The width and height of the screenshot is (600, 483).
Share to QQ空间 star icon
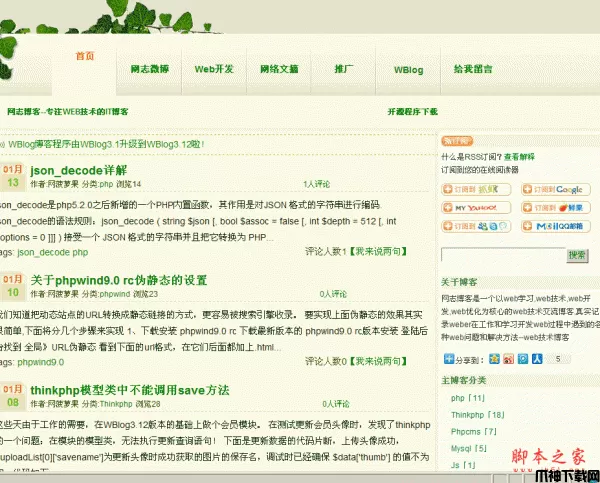point(494,359)
